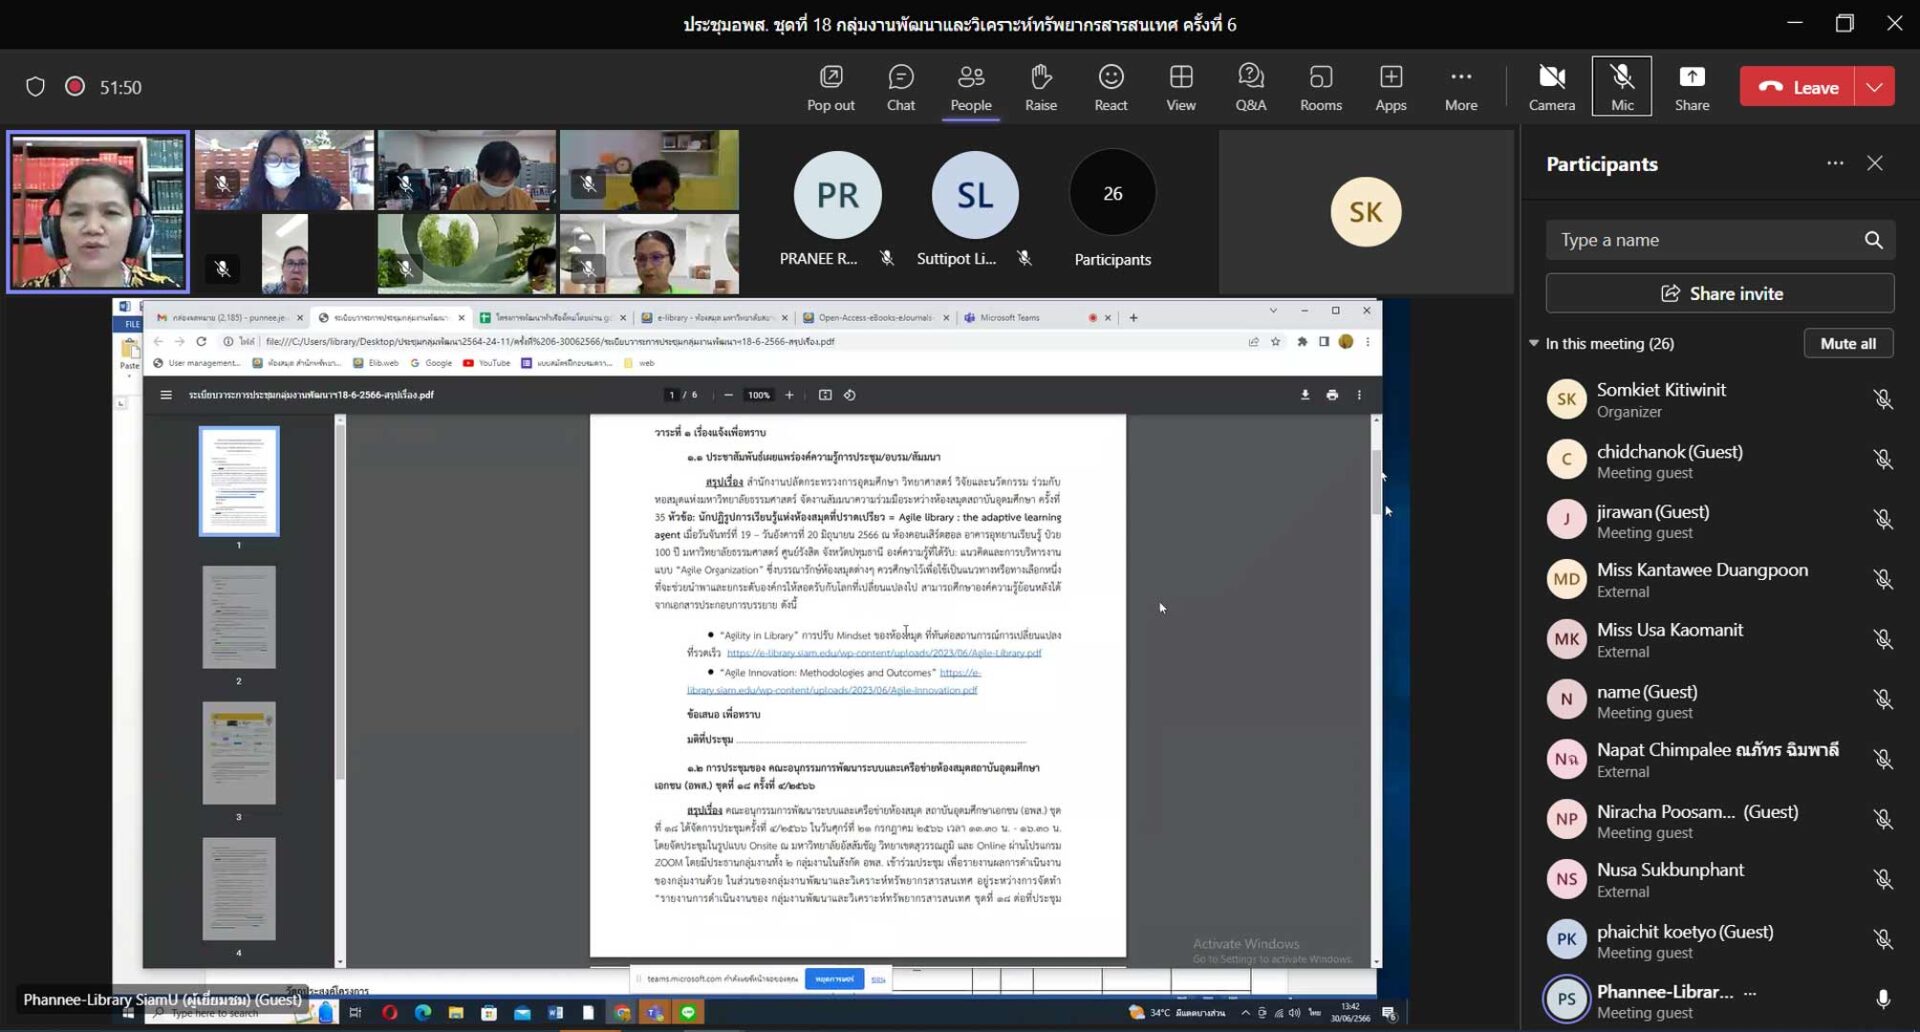The width and height of the screenshot is (1920, 1032).
Task: Collapse the In this meeting list
Action: click(1534, 343)
